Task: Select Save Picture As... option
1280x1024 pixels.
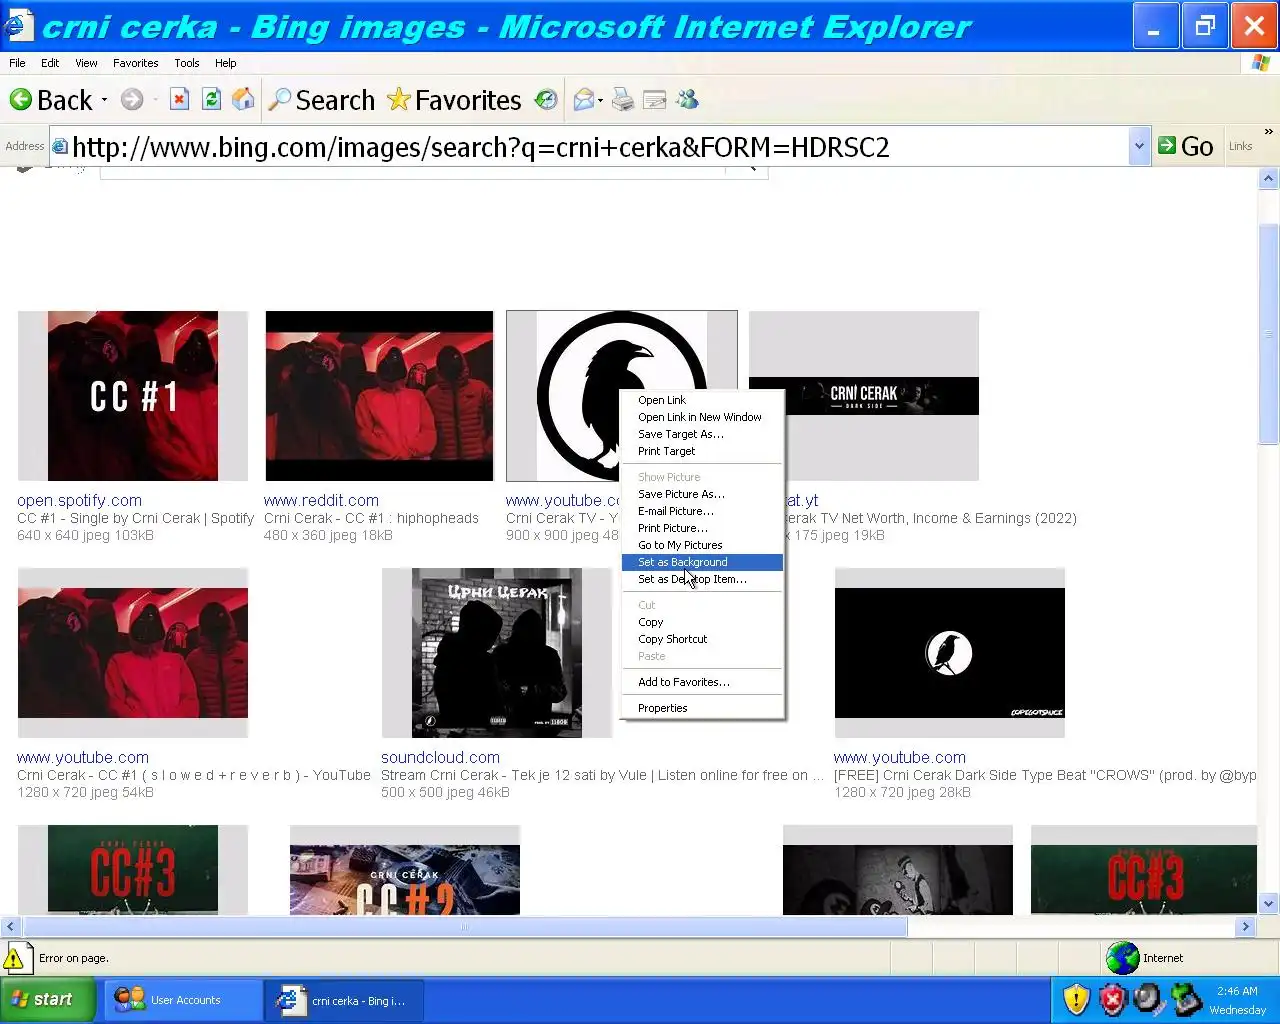Action: coord(702,494)
